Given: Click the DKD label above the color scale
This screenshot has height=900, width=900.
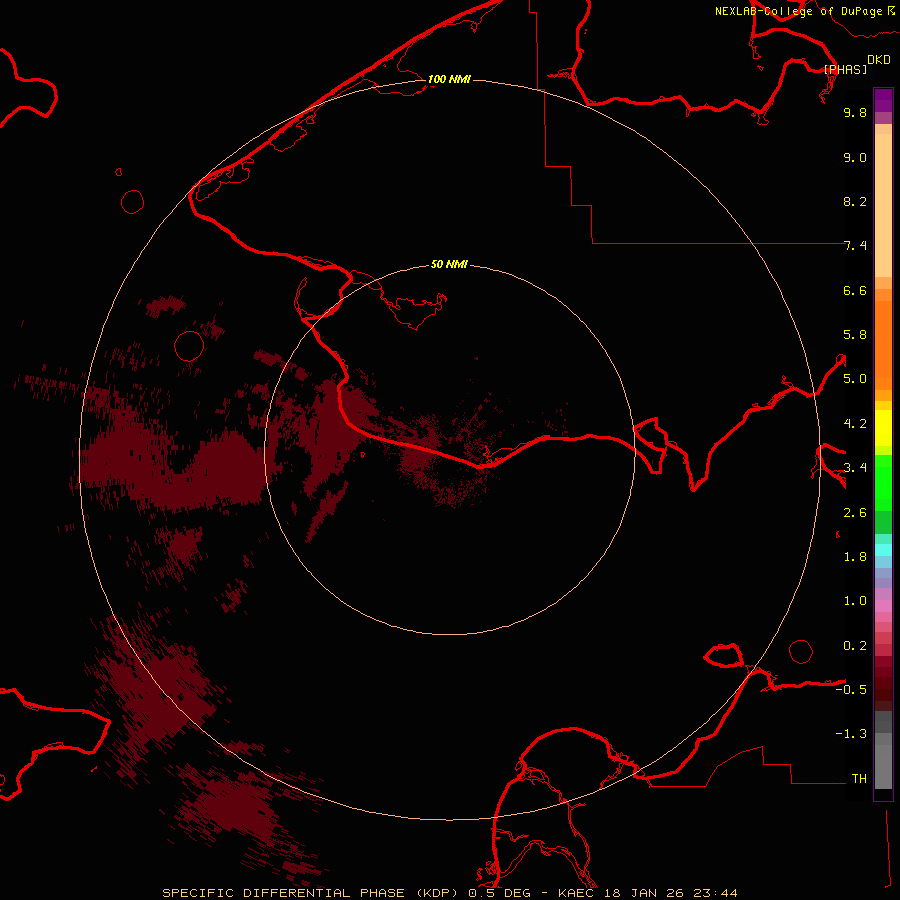Looking at the screenshot, I should pyautogui.click(x=879, y=59).
